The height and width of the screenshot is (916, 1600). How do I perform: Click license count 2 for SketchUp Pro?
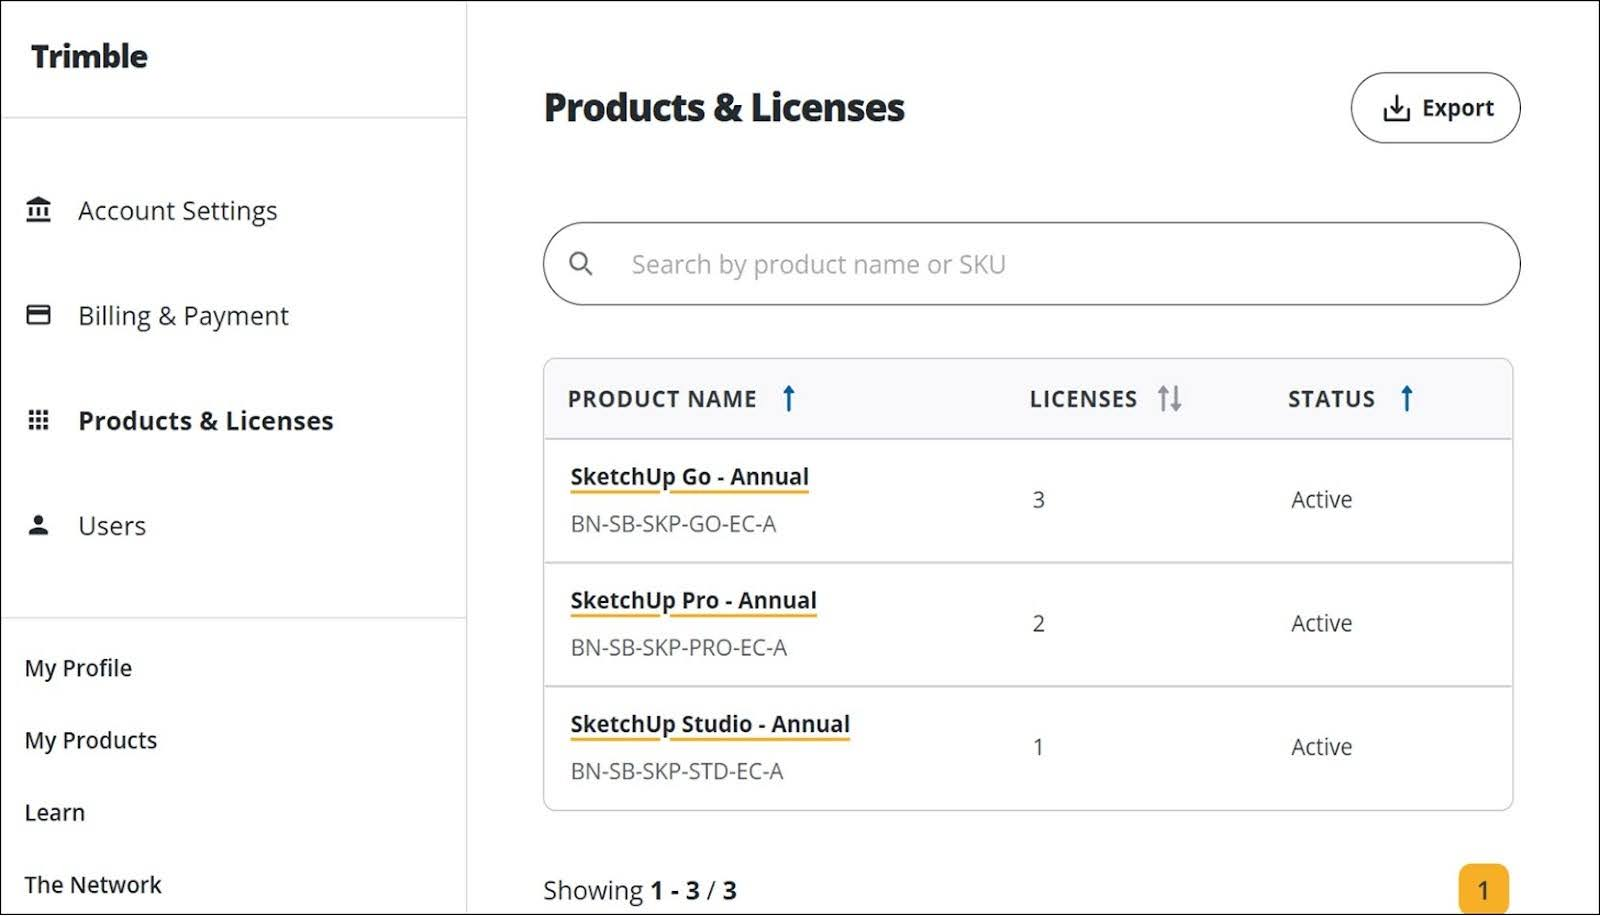click(x=1038, y=624)
